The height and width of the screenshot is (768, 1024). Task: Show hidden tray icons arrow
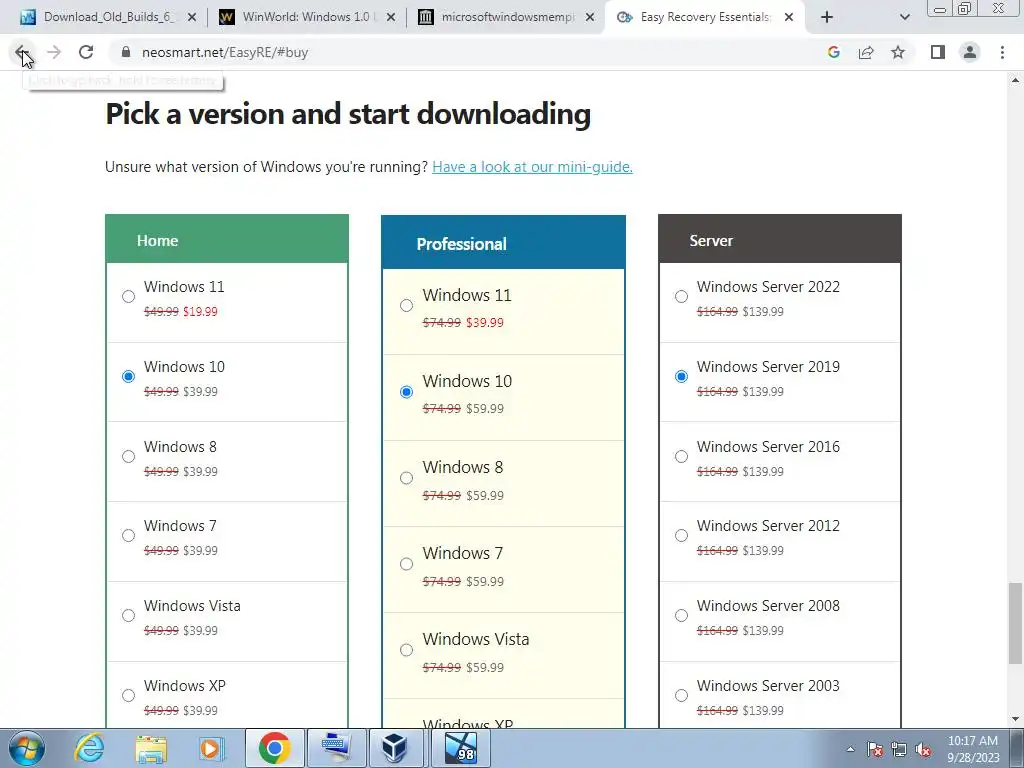[850, 750]
